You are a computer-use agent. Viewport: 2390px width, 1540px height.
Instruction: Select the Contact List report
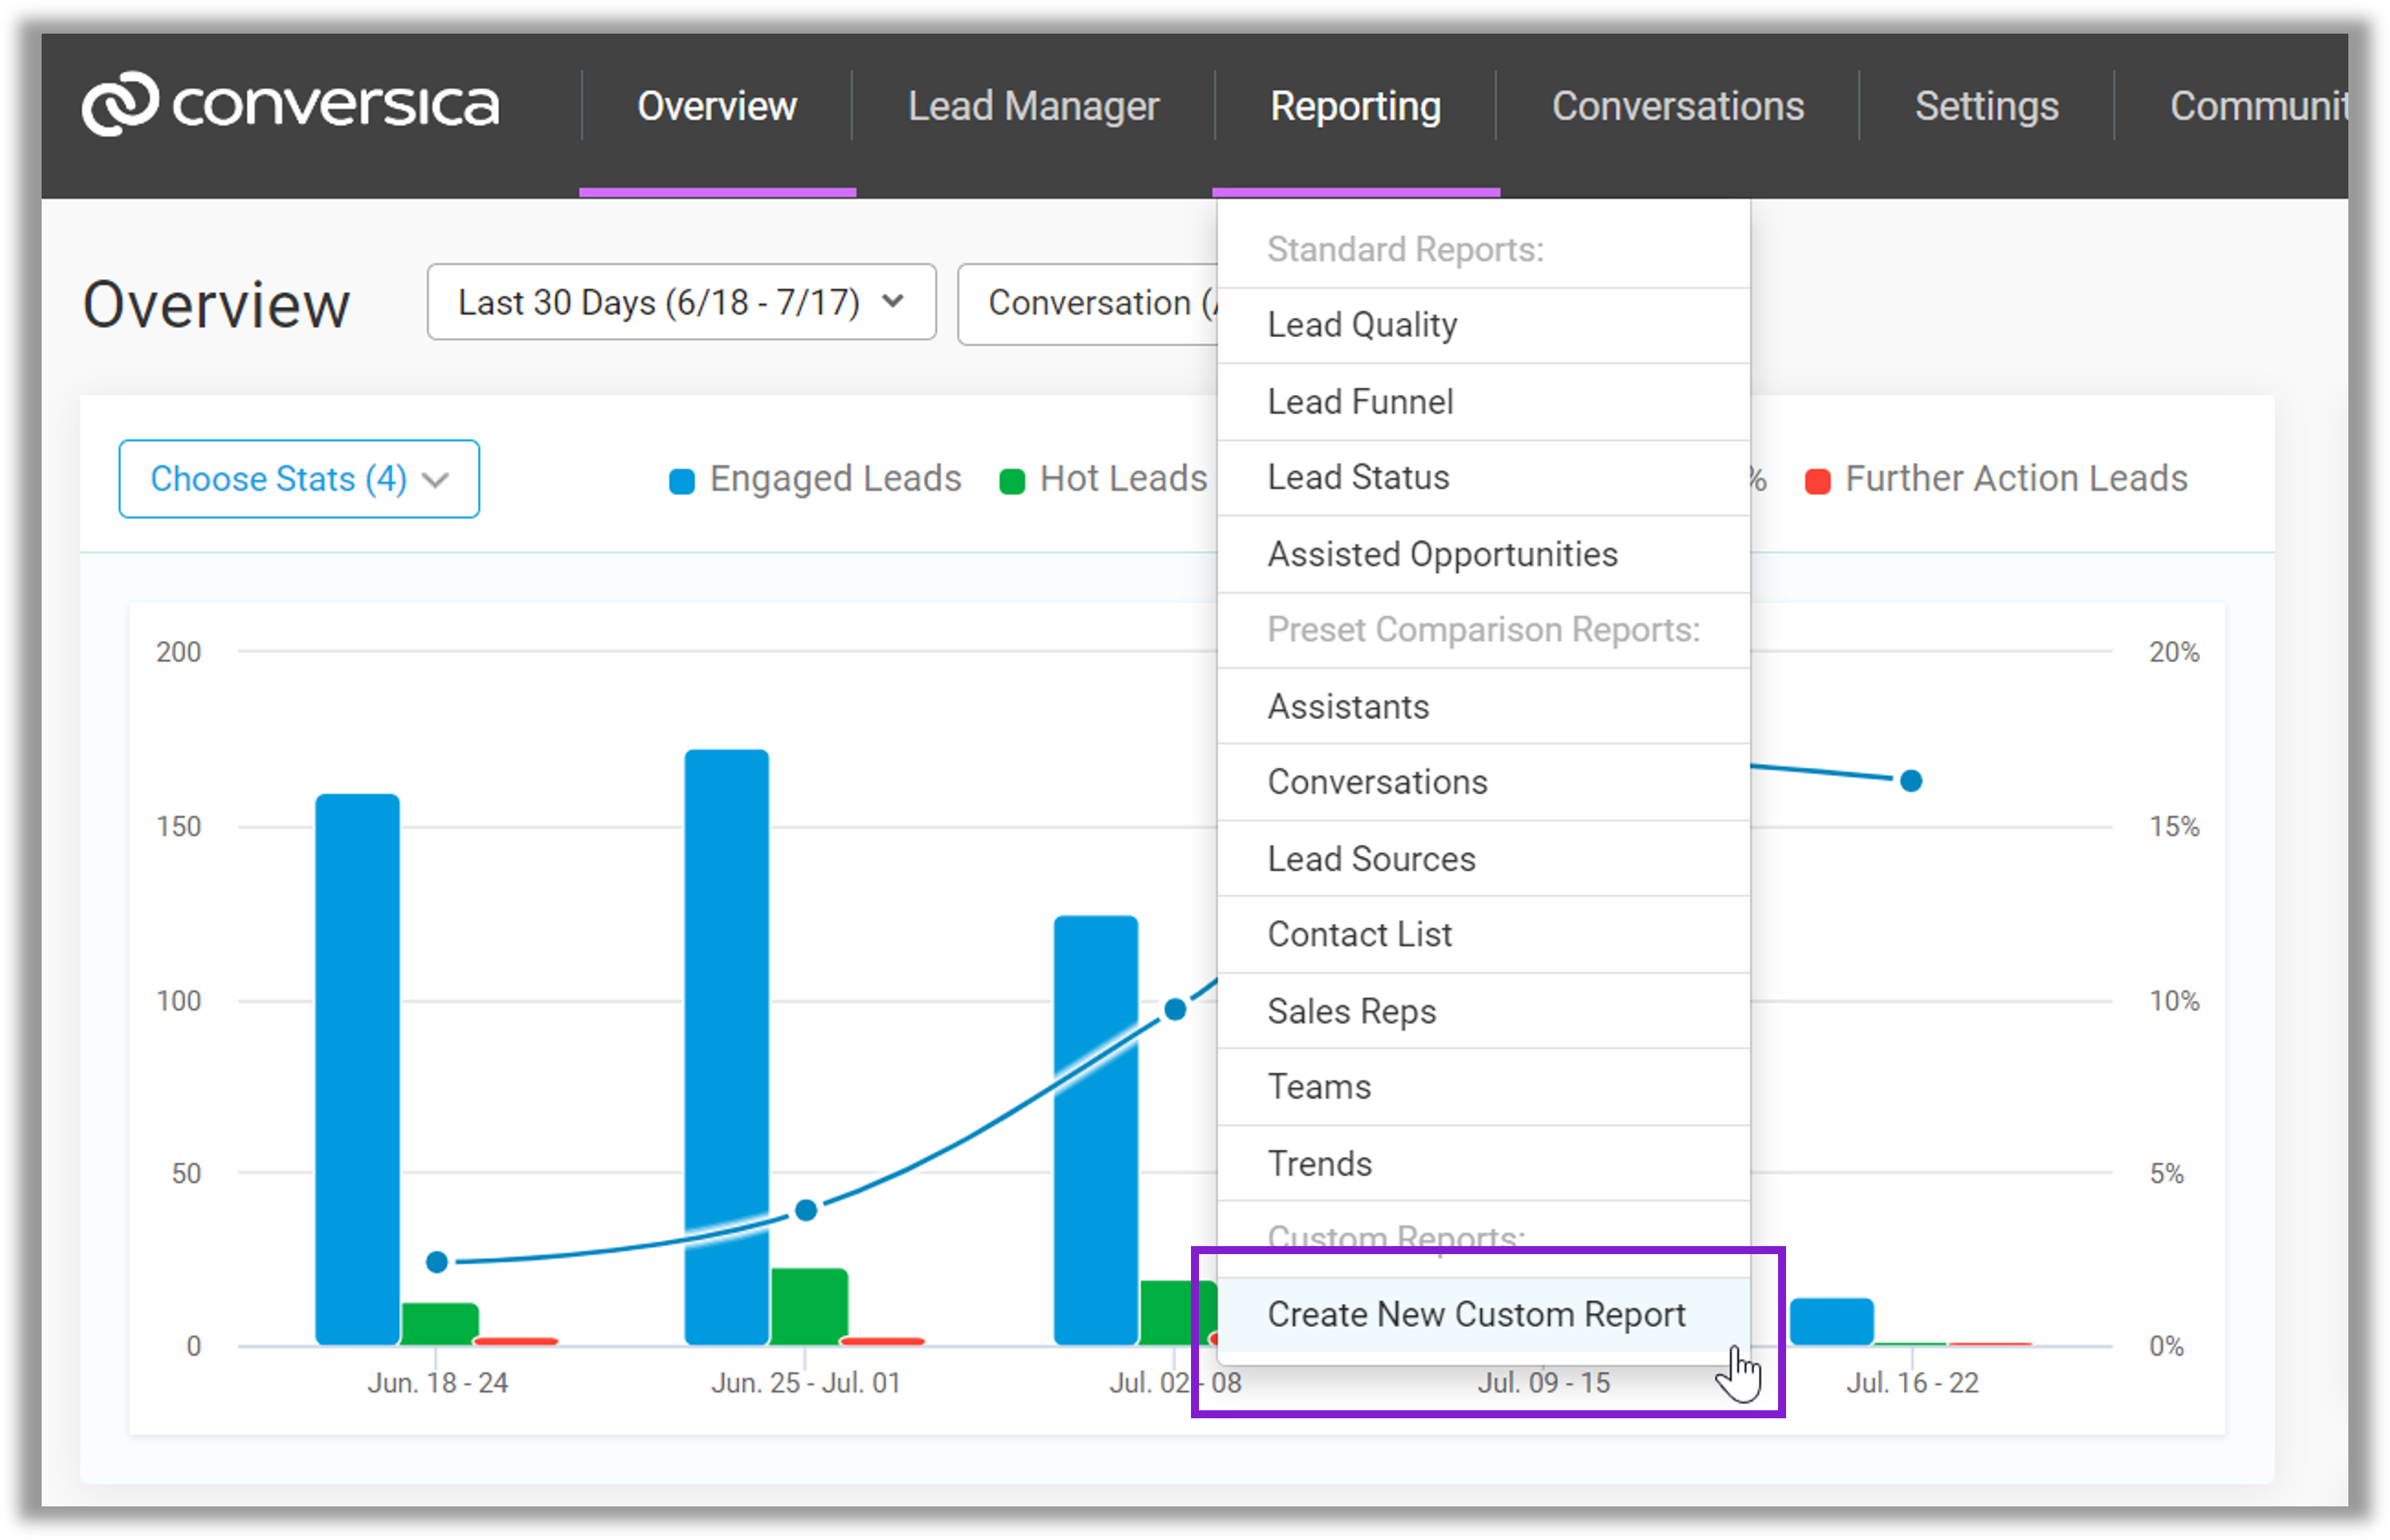pos(1483,934)
